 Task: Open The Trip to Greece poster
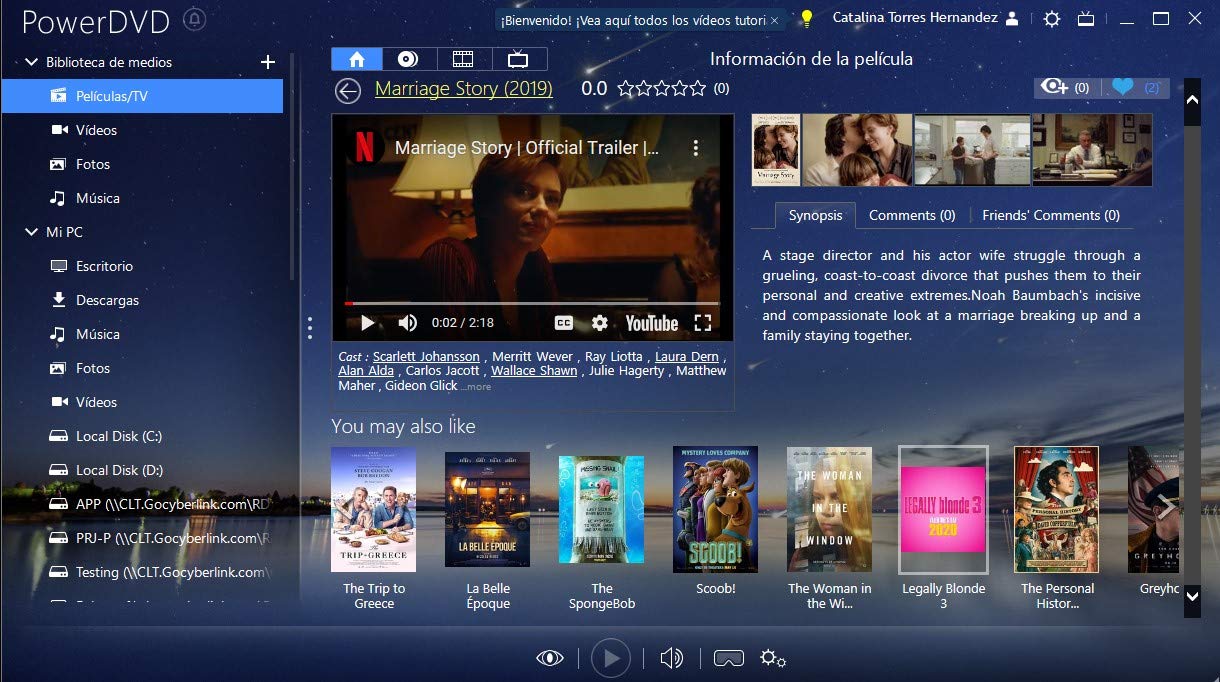(x=373, y=509)
